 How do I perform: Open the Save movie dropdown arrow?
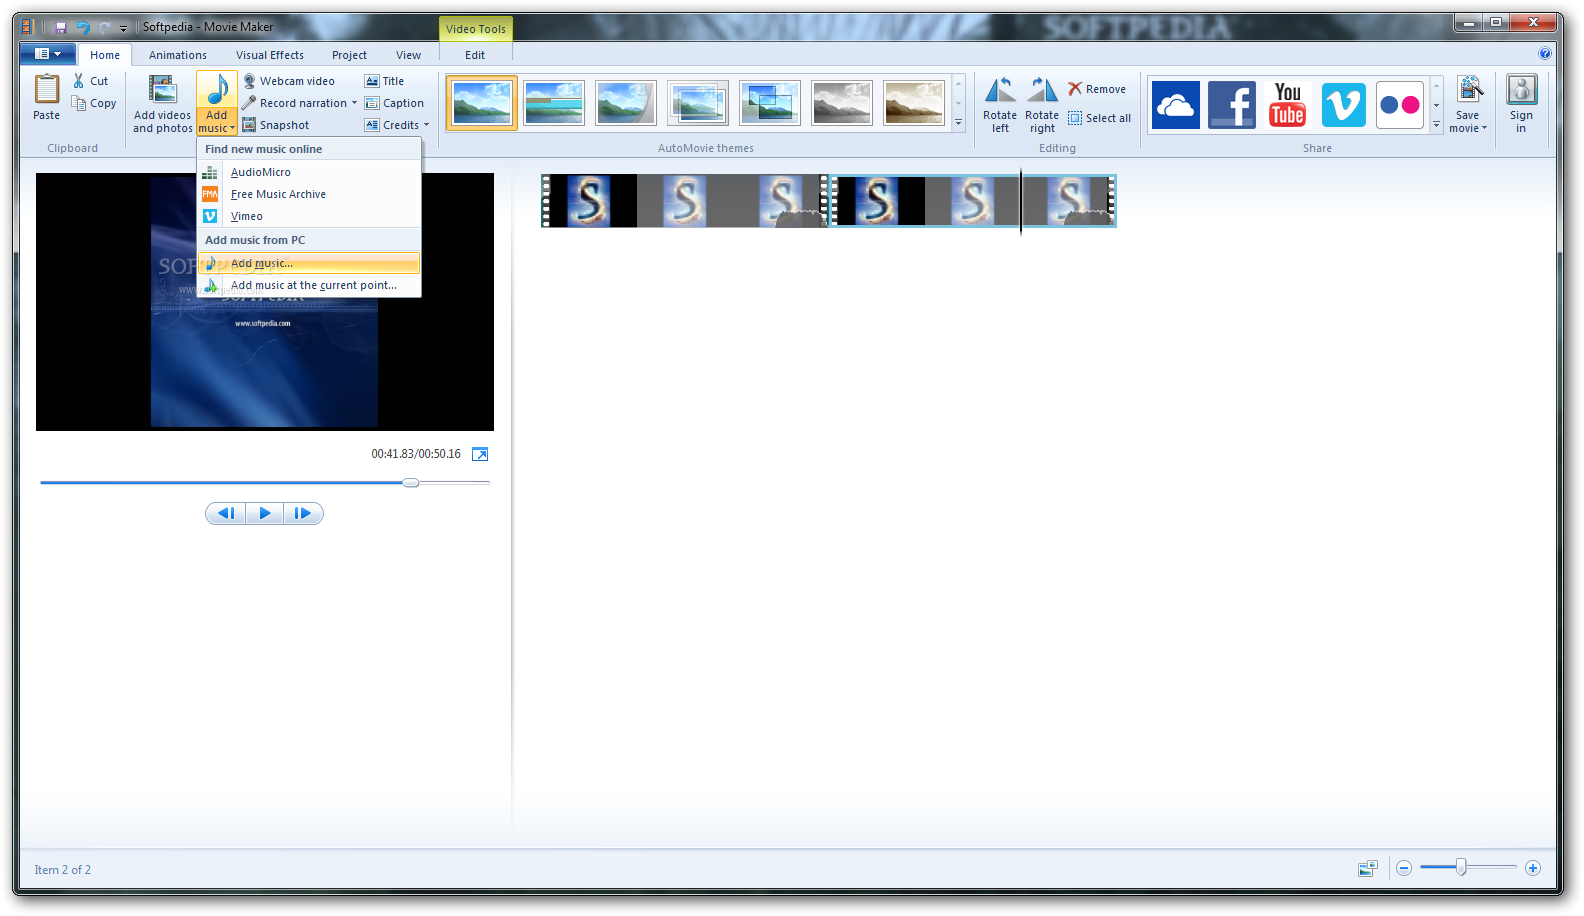pos(1484,128)
